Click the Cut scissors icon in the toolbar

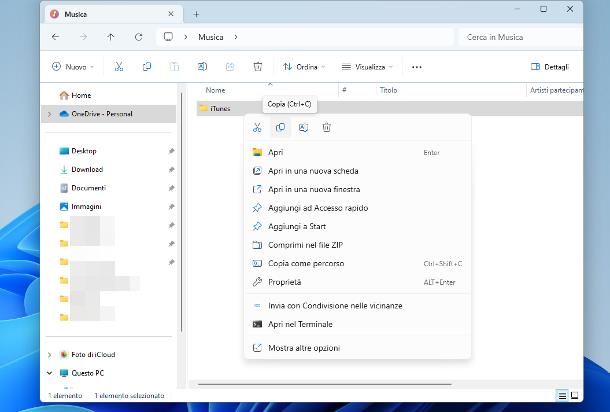pyautogui.click(x=119, y=67)
